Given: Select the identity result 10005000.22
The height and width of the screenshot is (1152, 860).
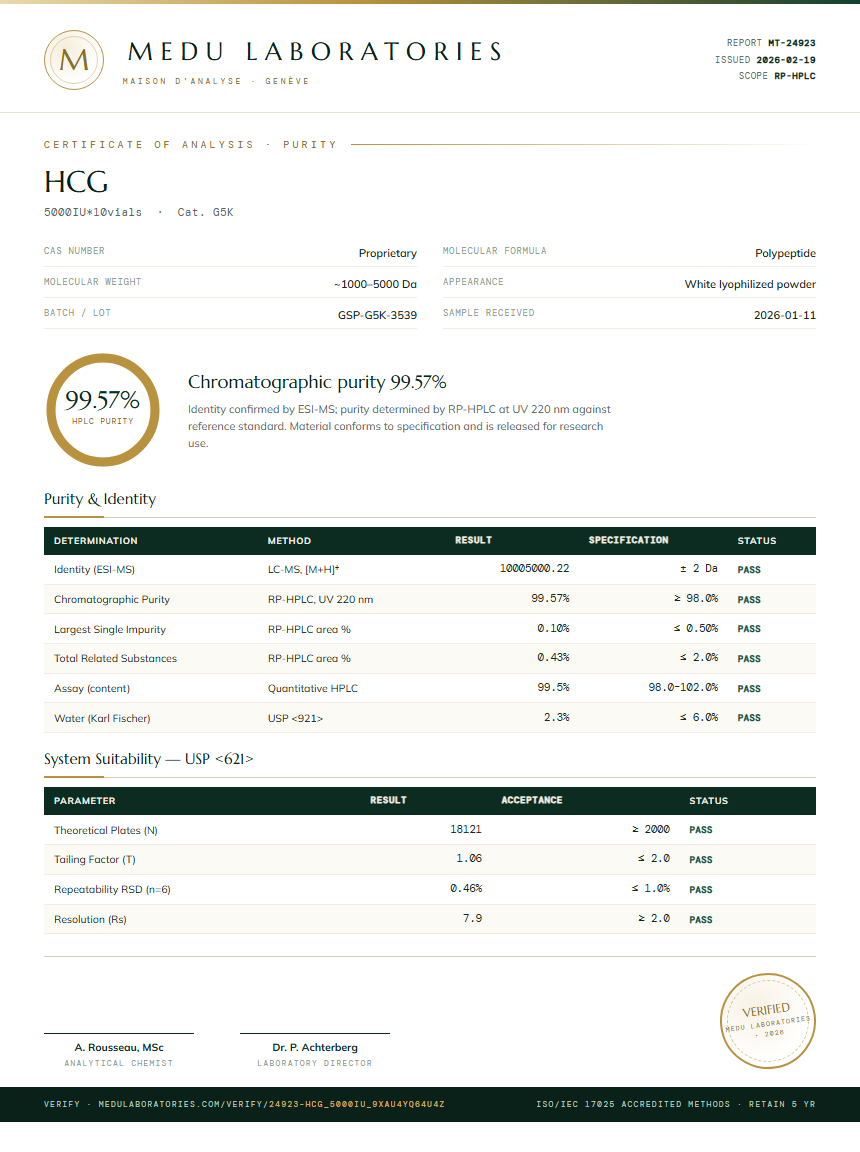Looking at the screenshot, I should point(535,569).
